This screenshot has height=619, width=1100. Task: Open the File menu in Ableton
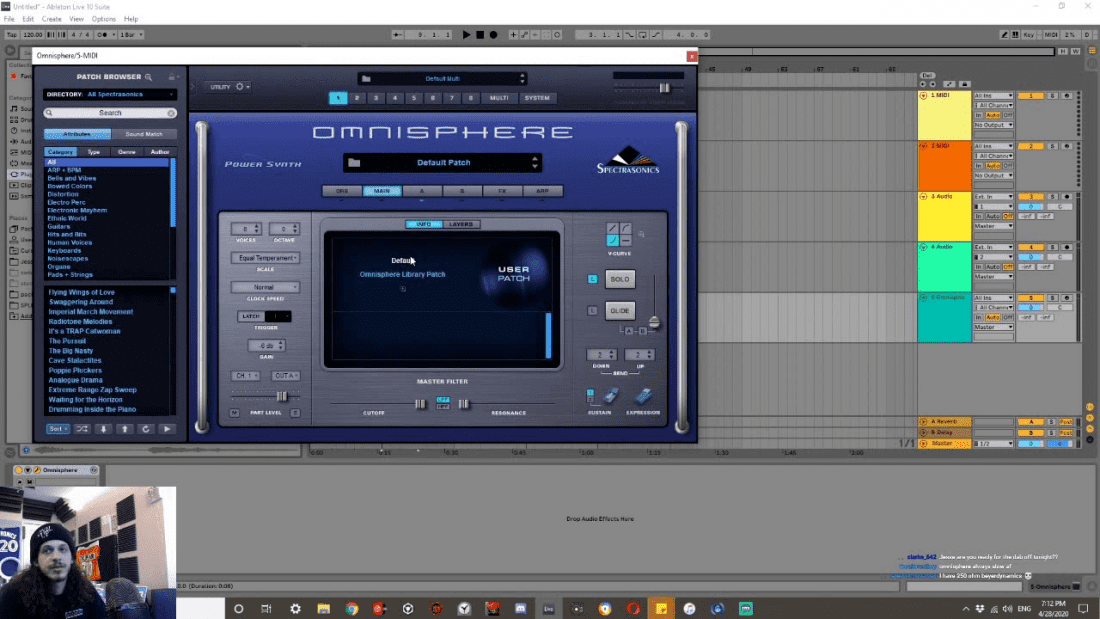[x=9, y=19]
